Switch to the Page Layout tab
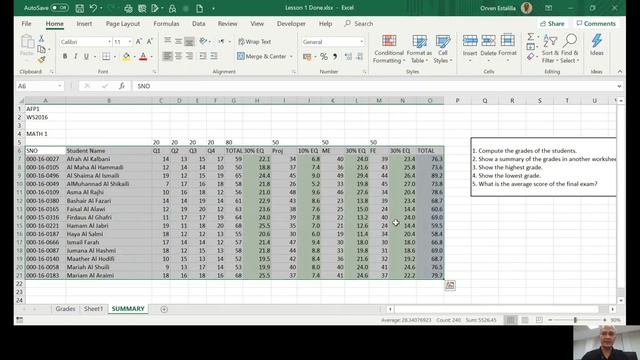Screen dimensions: 640x360 coord(123,24)
